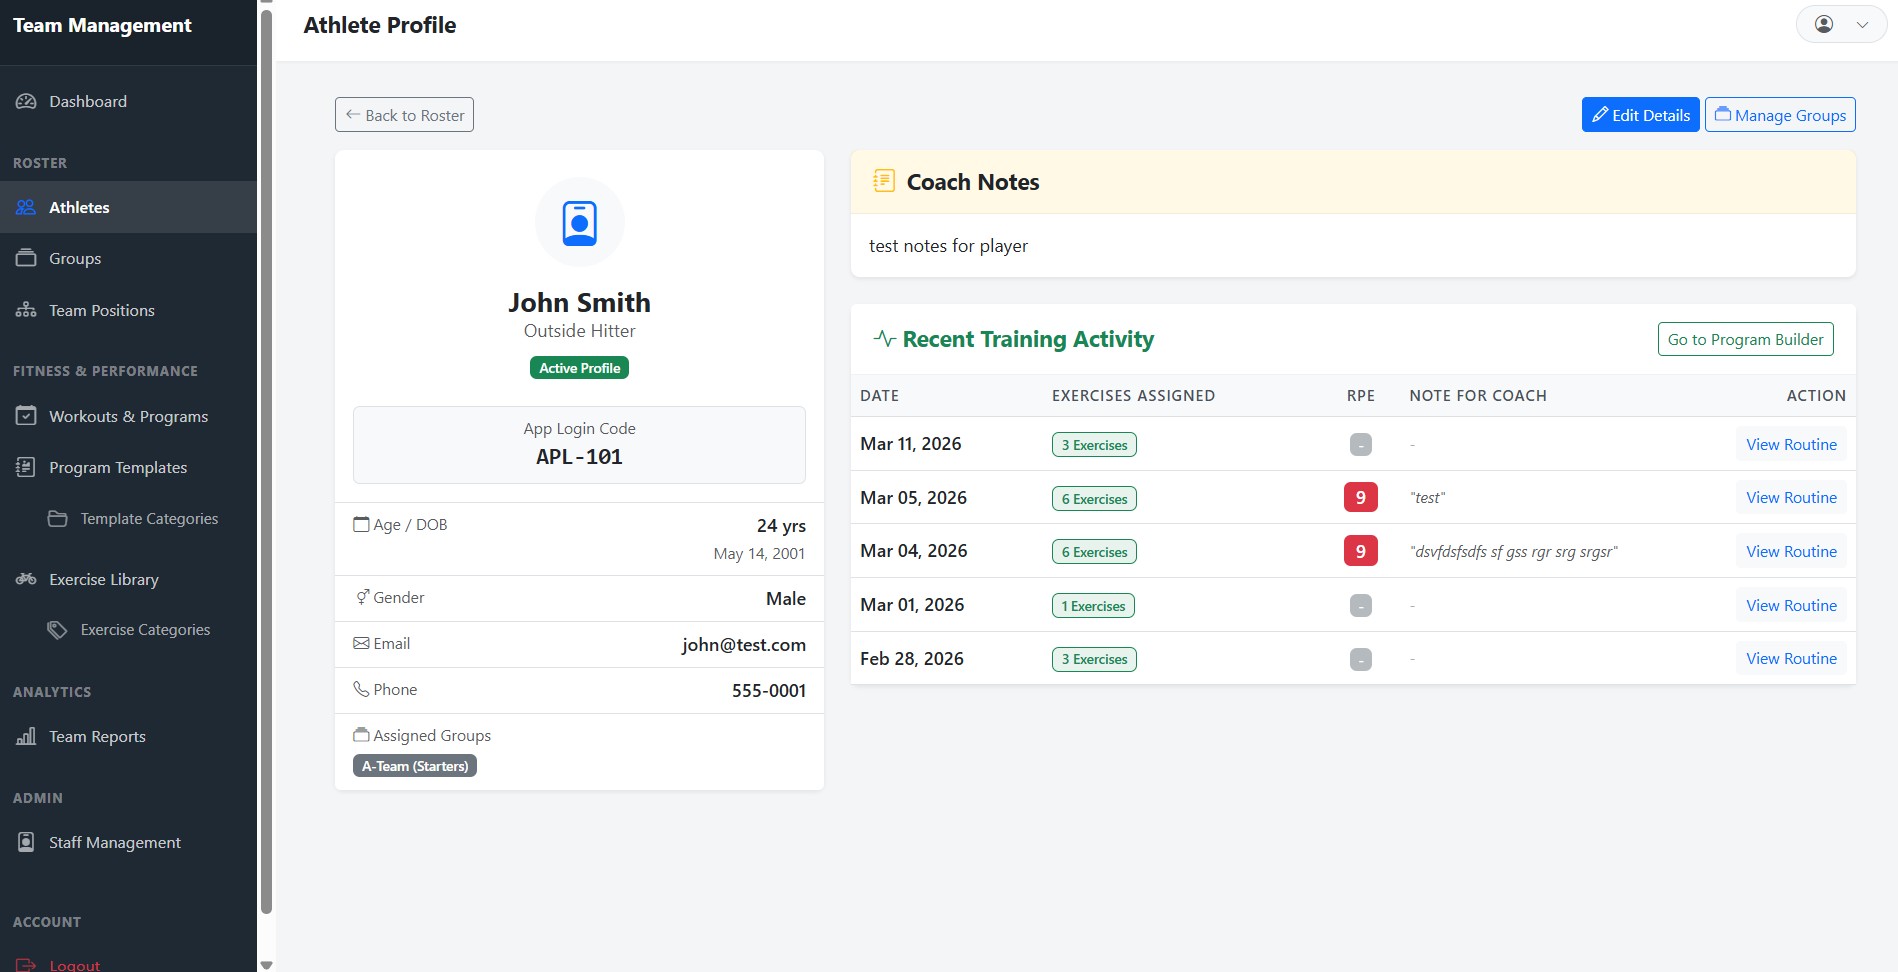Open Exercise Library
This screenshot has height=972, width=1898.
(128, 579)
